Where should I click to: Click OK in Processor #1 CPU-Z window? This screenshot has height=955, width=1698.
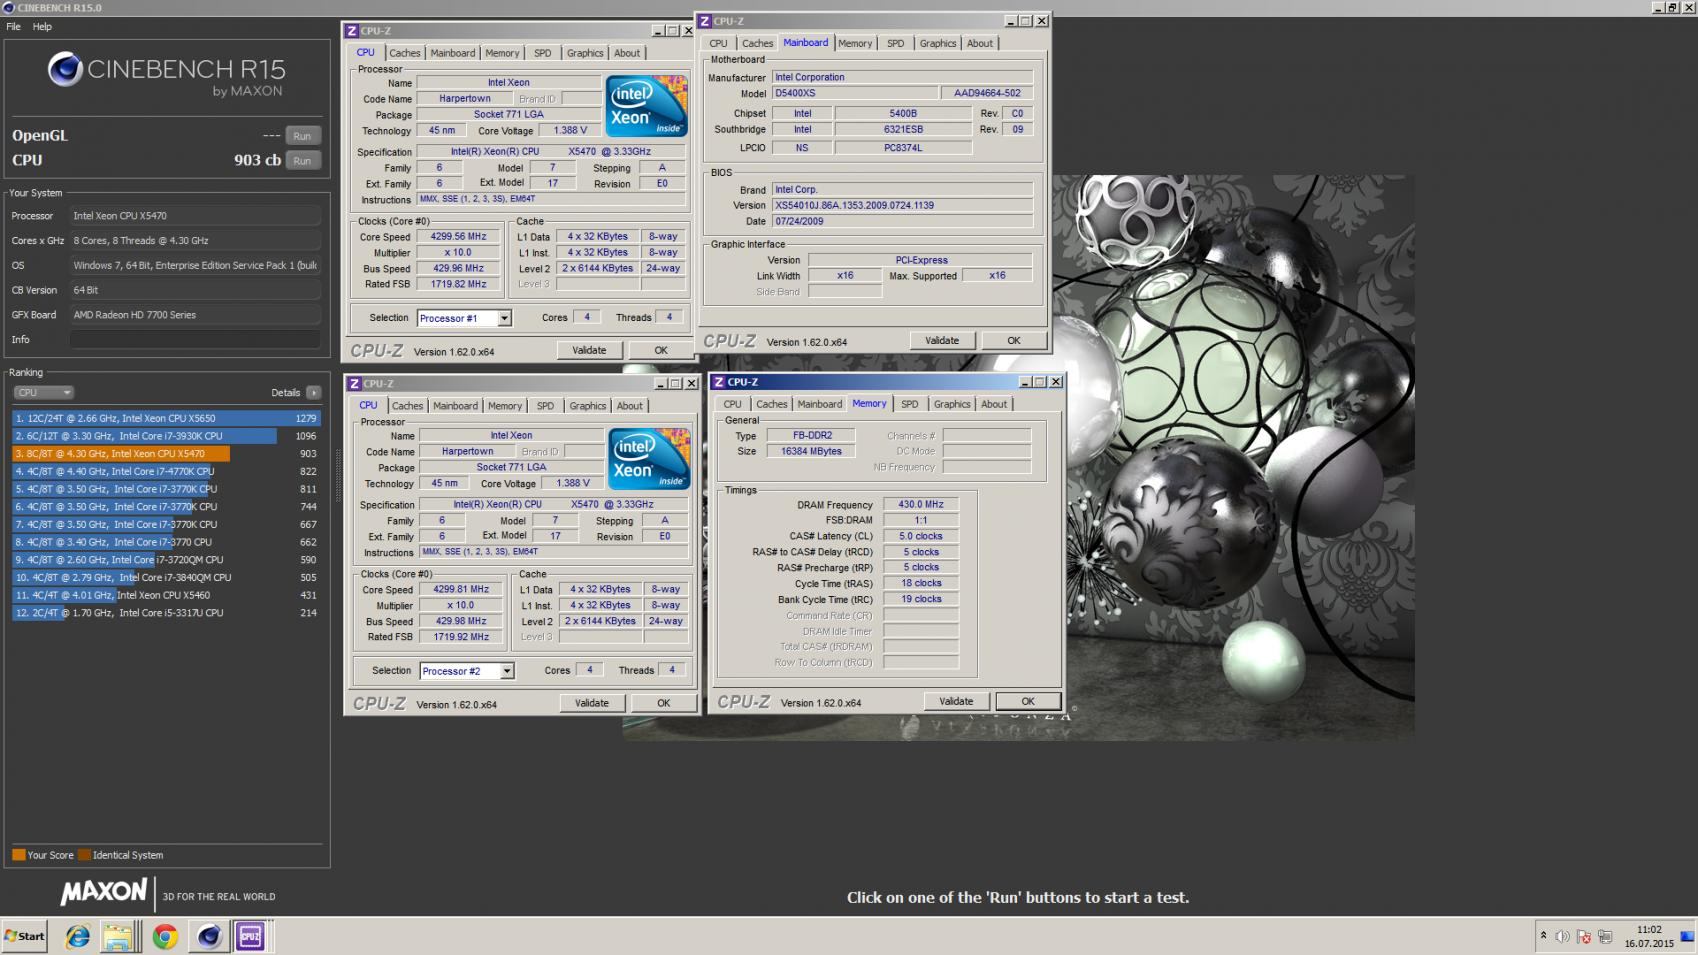(x=661, y=350)
